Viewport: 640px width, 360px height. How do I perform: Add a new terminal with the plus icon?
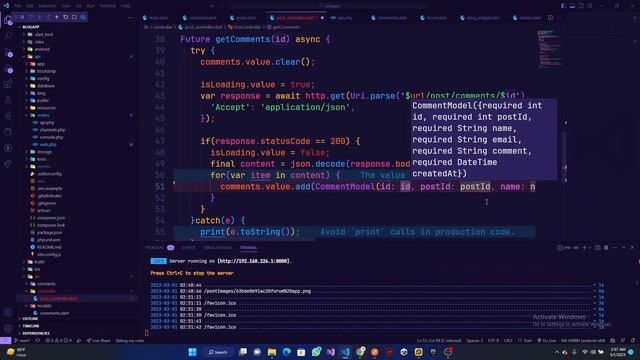tap(584, 247)
